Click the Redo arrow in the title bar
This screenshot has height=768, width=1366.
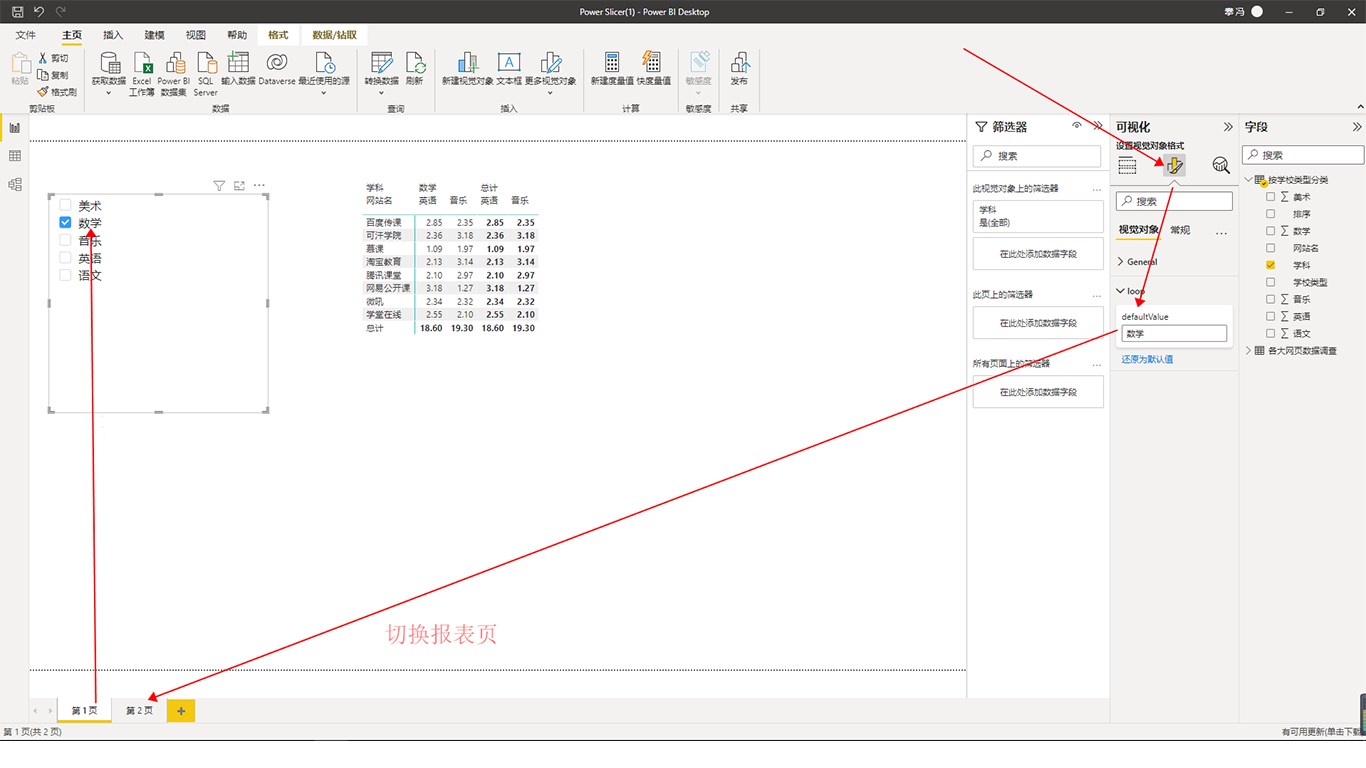click(60, 12)
